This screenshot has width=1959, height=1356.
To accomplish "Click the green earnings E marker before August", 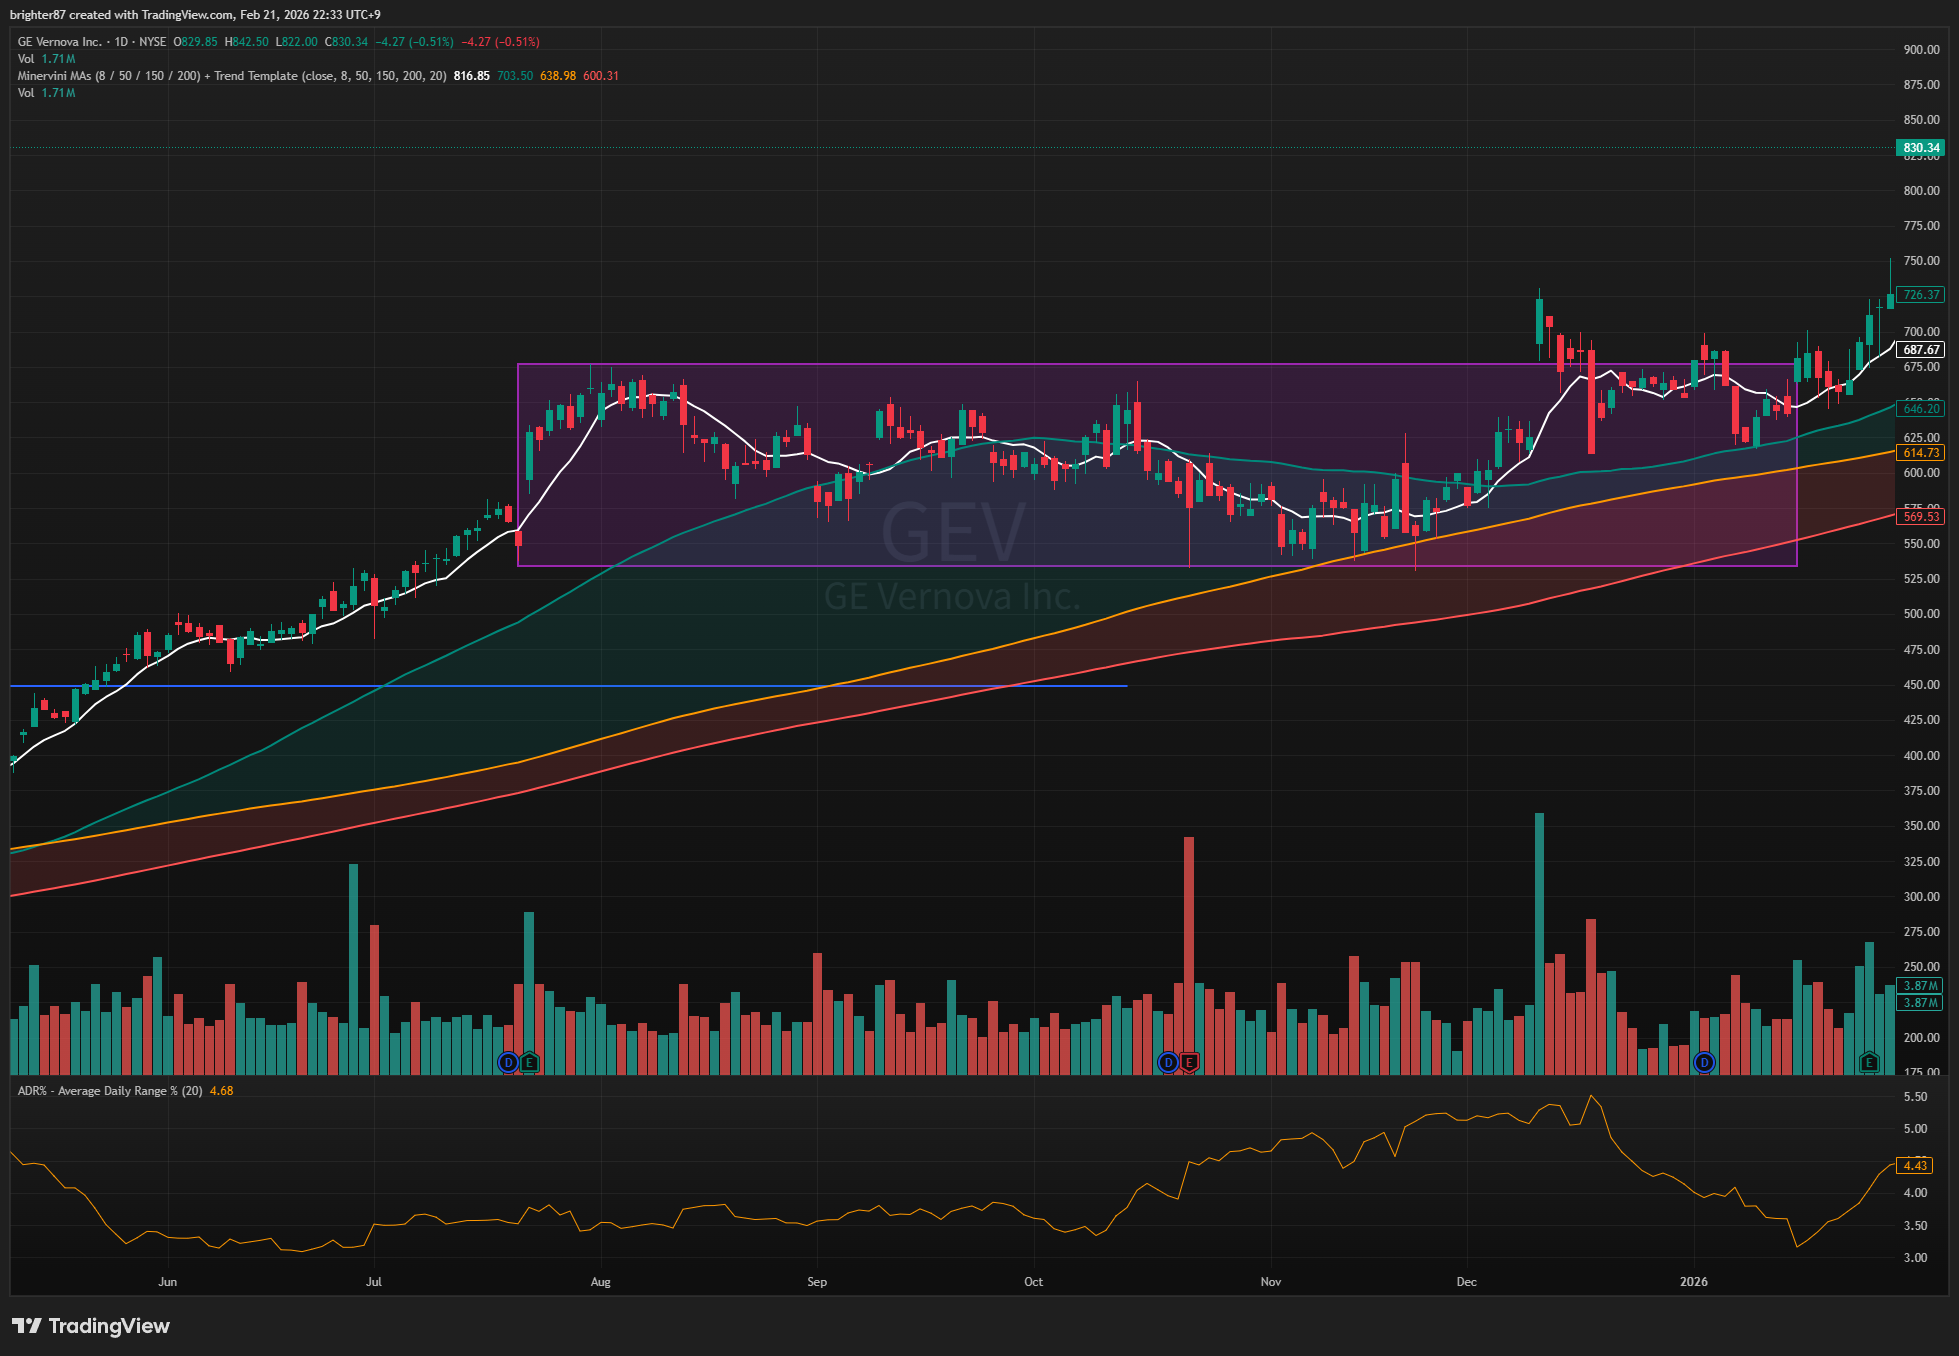I will pos(529,1062).
